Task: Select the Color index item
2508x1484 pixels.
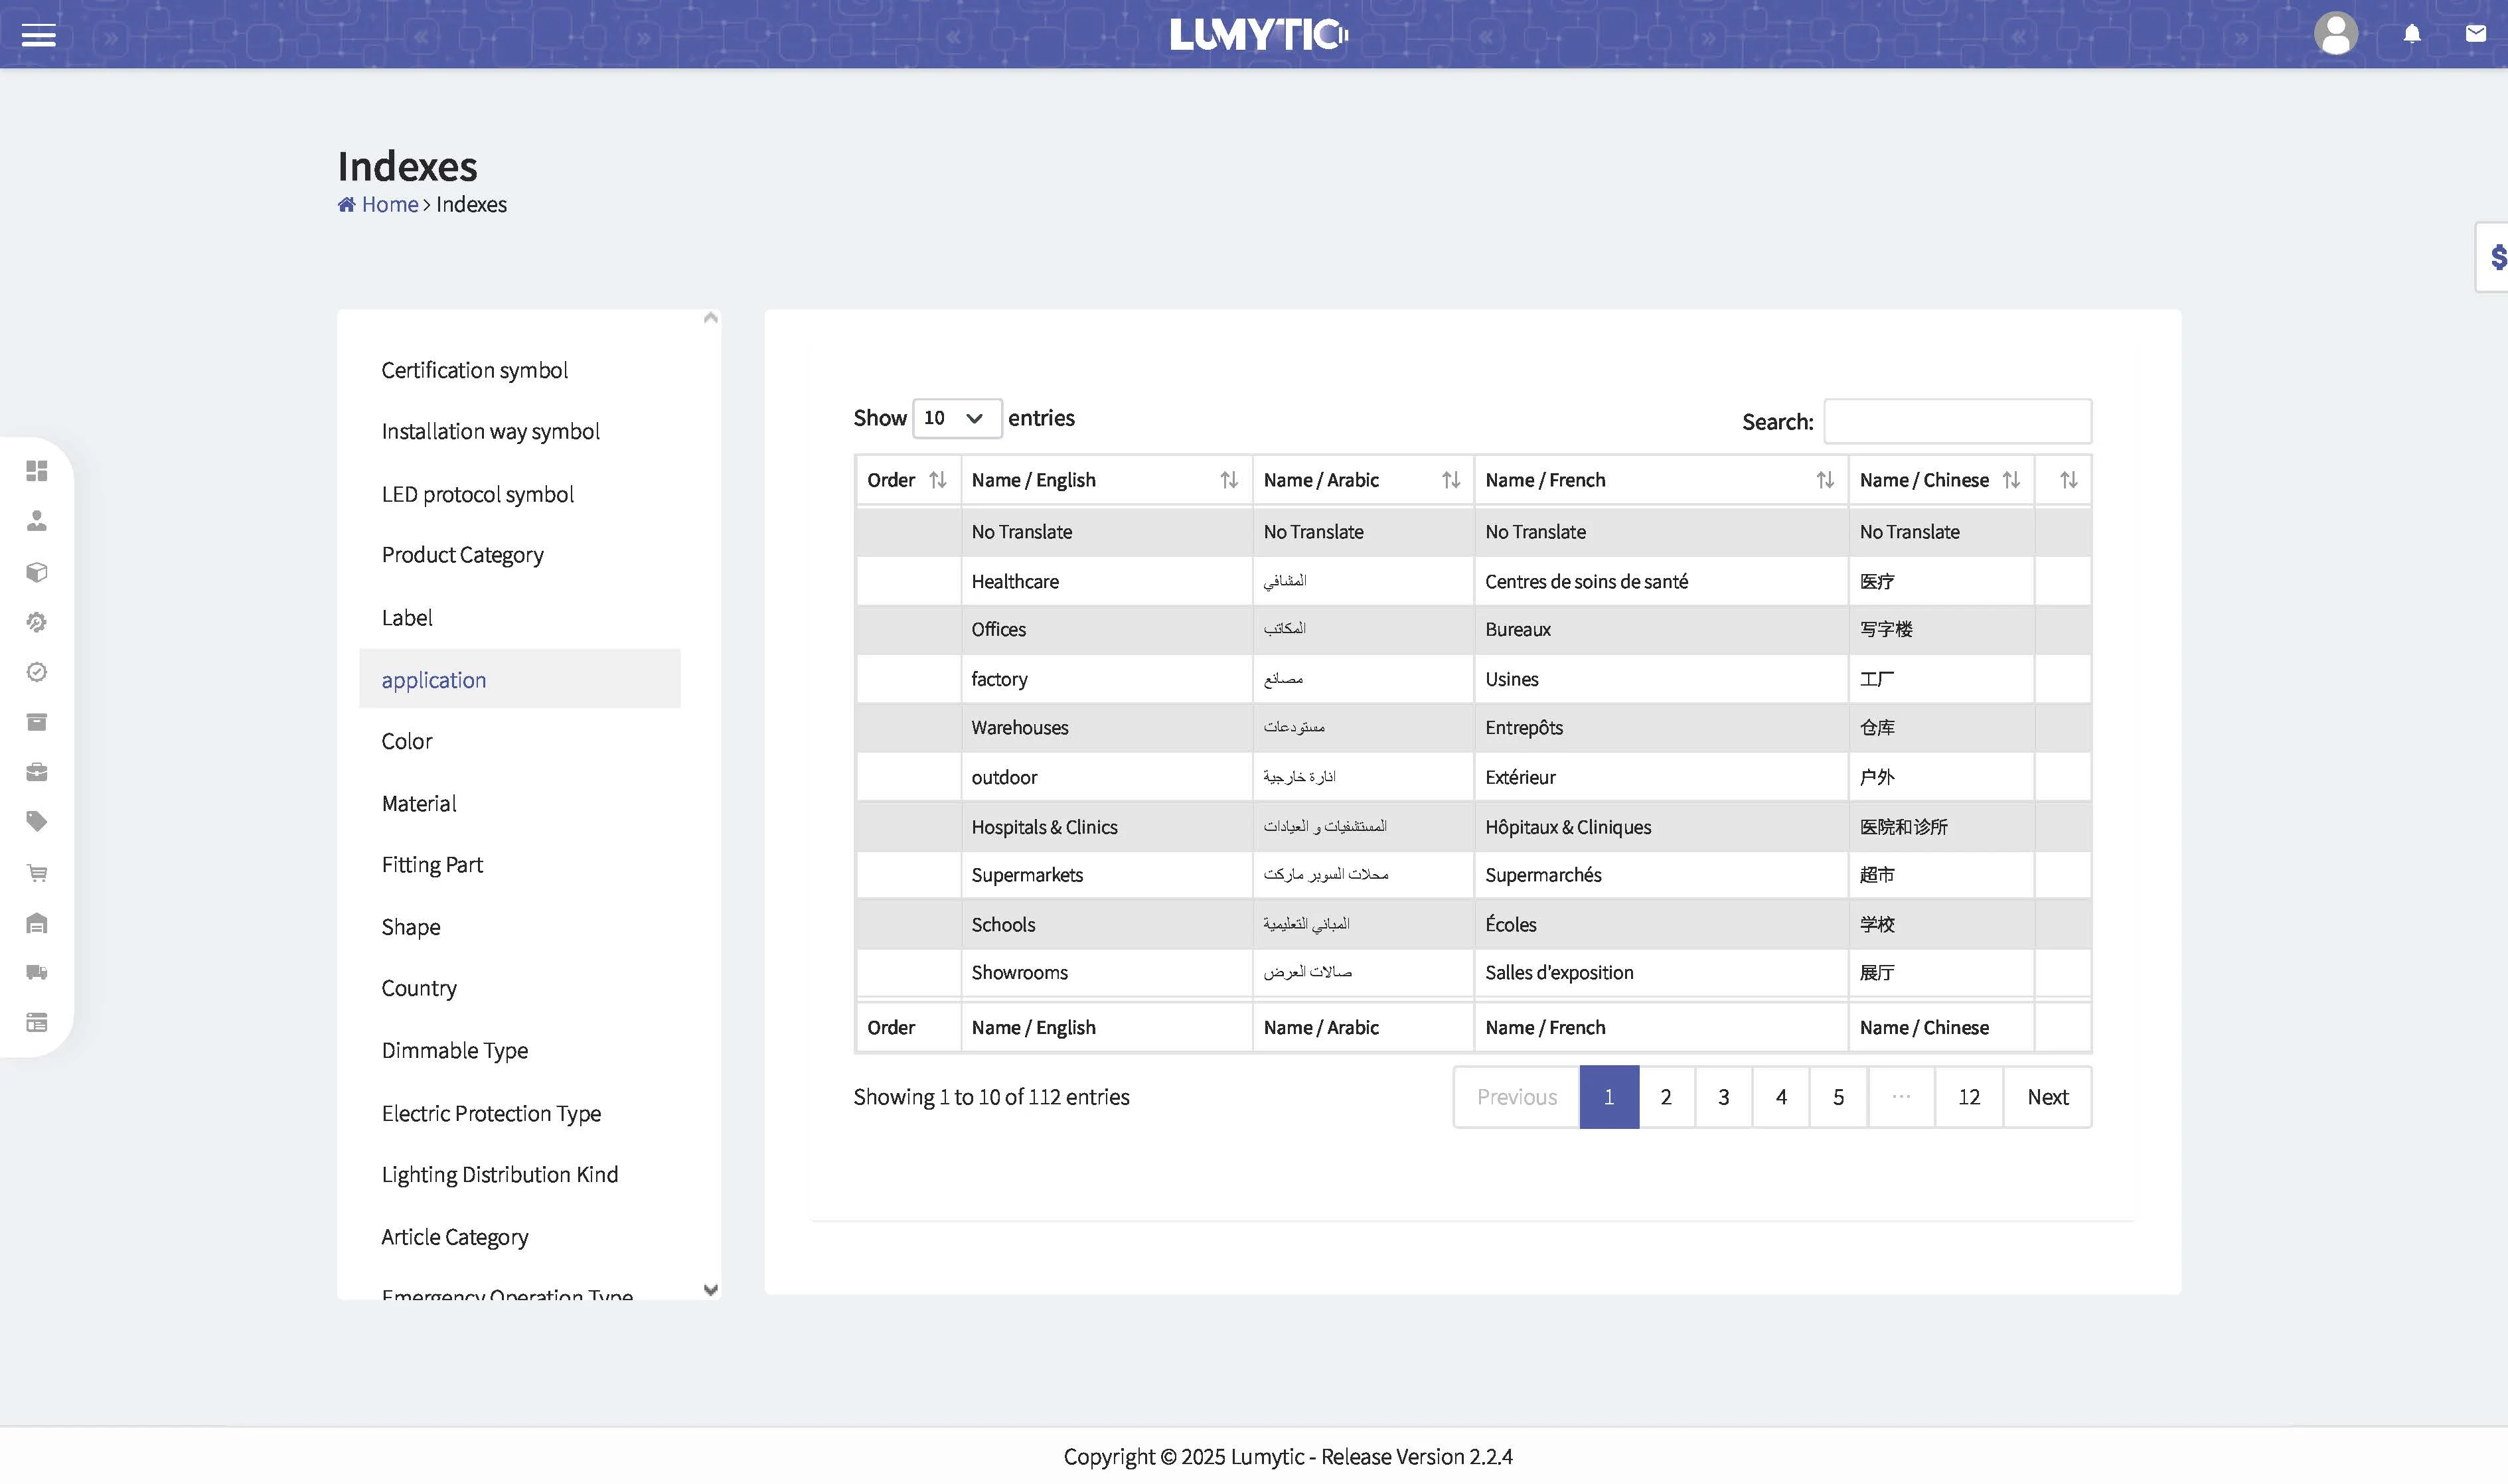Action: click(x=406, y=741)
